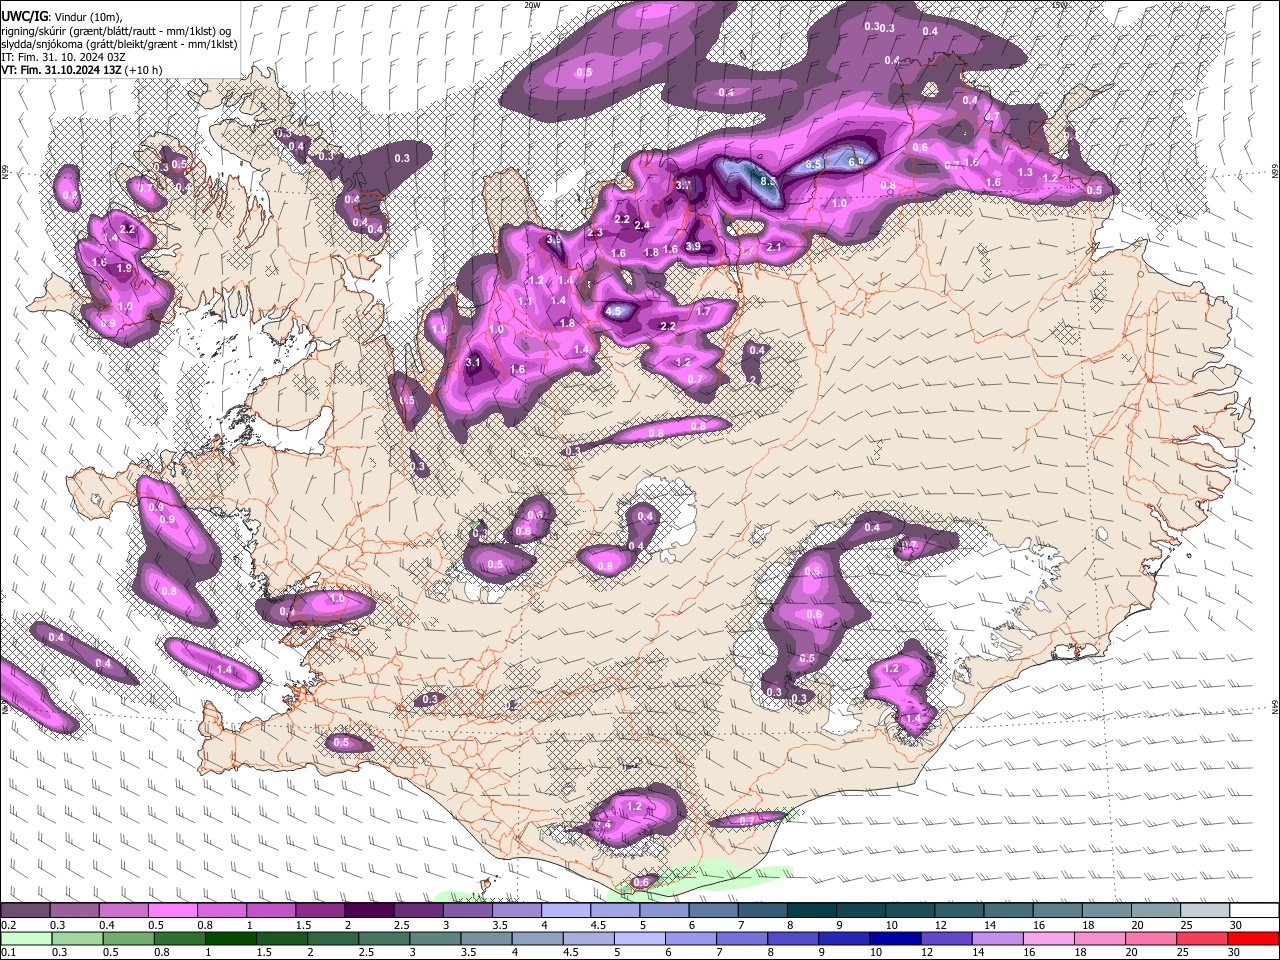The height and width of the screenshot is (960, 1280).
Task: Click the dark green swatch labeled 1 in bottom row
Action: [x=230, y=938]
